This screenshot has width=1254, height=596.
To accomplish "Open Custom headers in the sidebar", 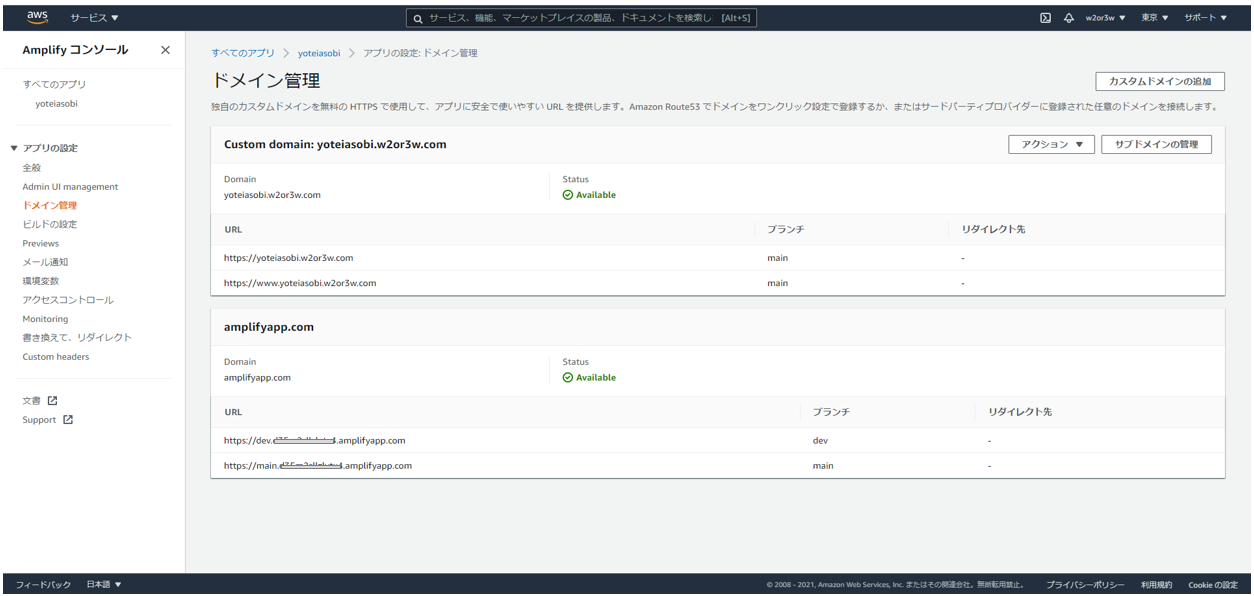I will pos(56,357).
